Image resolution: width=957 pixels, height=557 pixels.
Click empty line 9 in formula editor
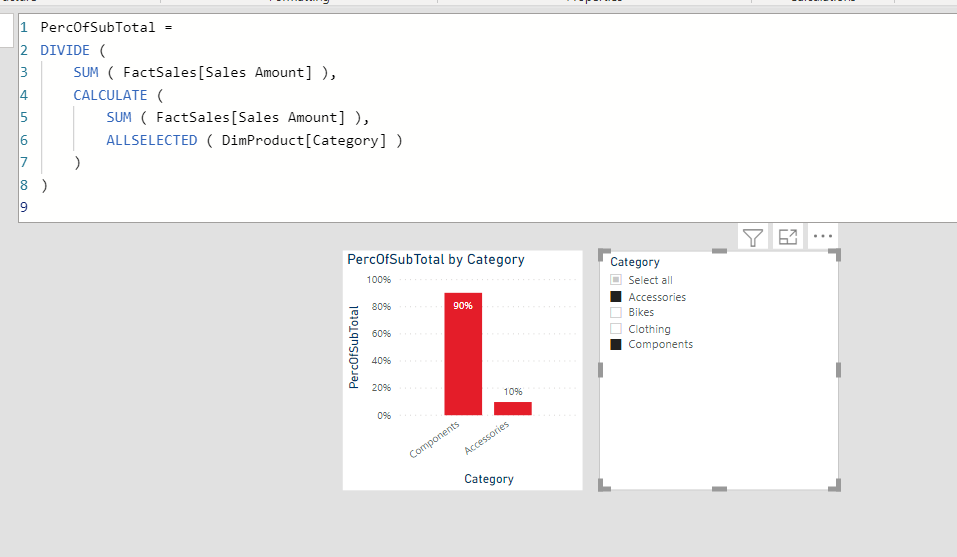pos(488,207)
